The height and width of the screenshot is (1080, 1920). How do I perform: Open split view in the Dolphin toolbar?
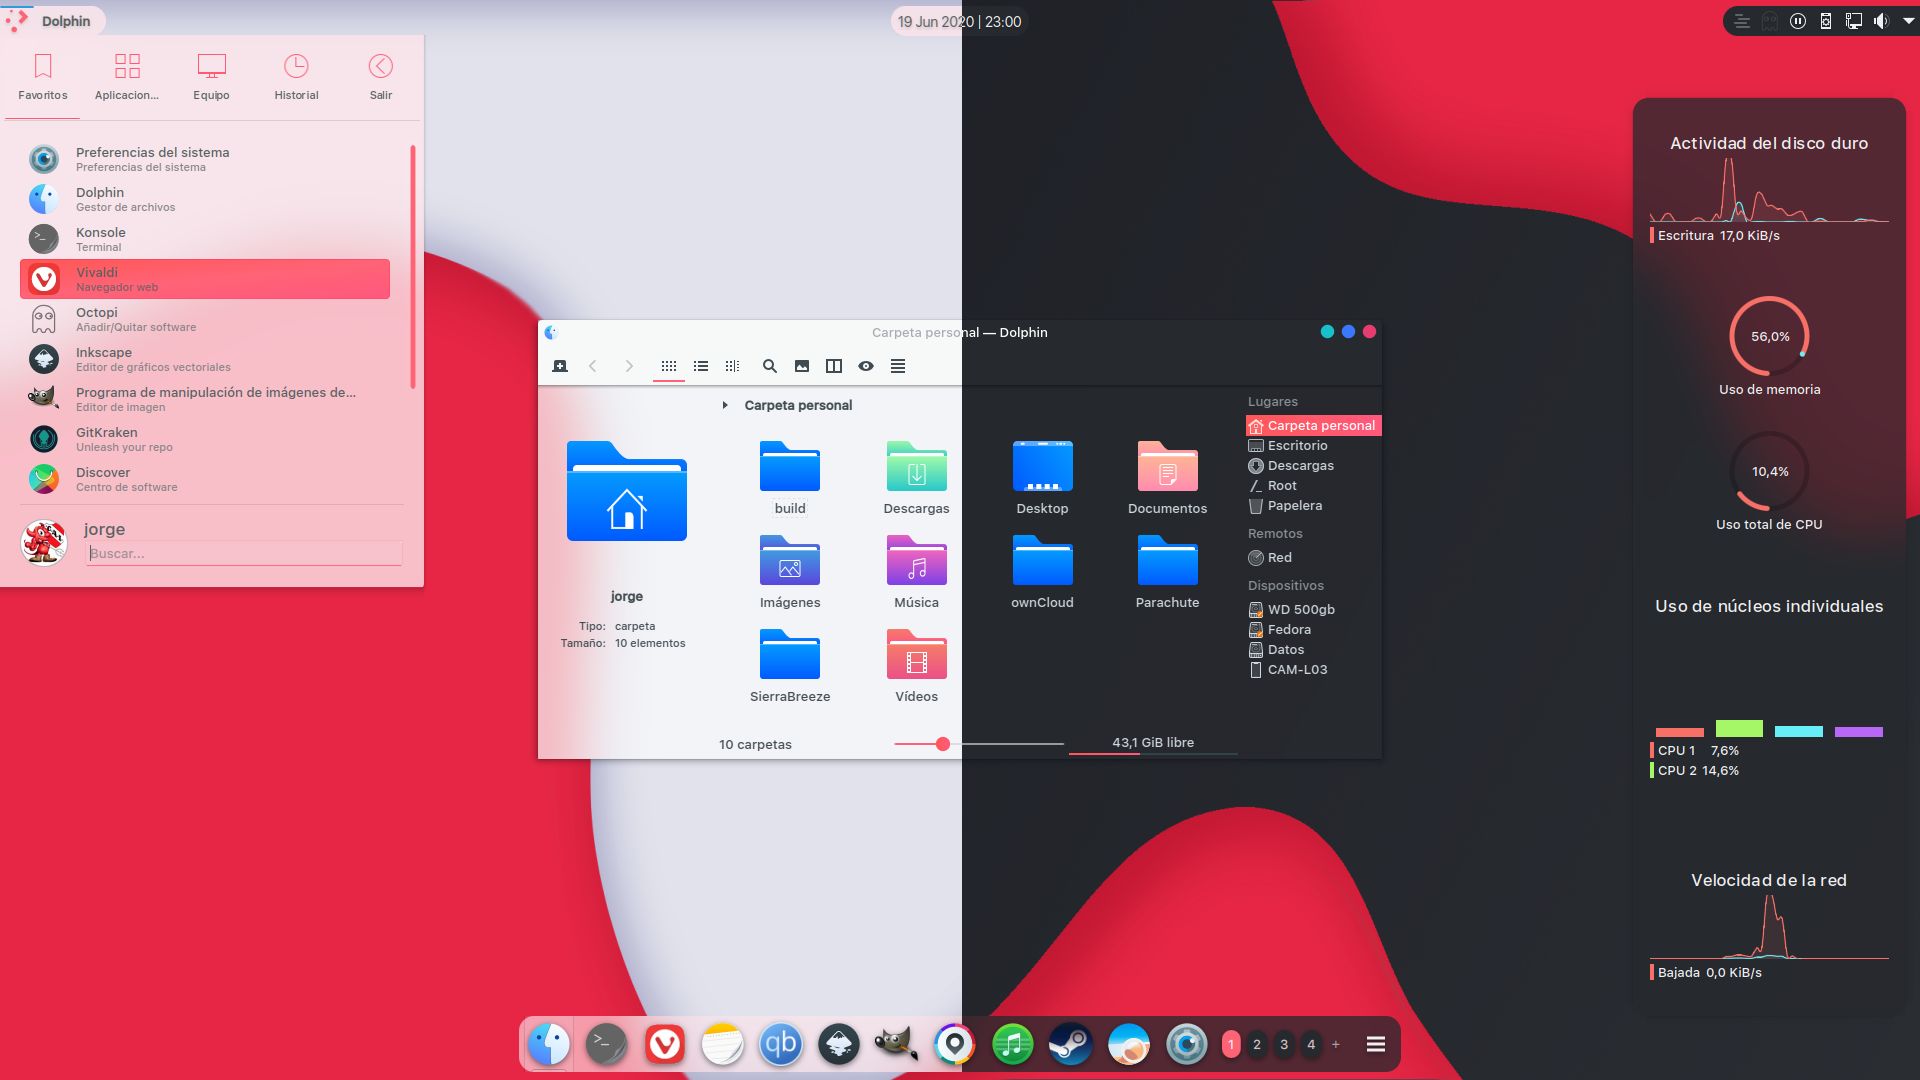[833, 366]
